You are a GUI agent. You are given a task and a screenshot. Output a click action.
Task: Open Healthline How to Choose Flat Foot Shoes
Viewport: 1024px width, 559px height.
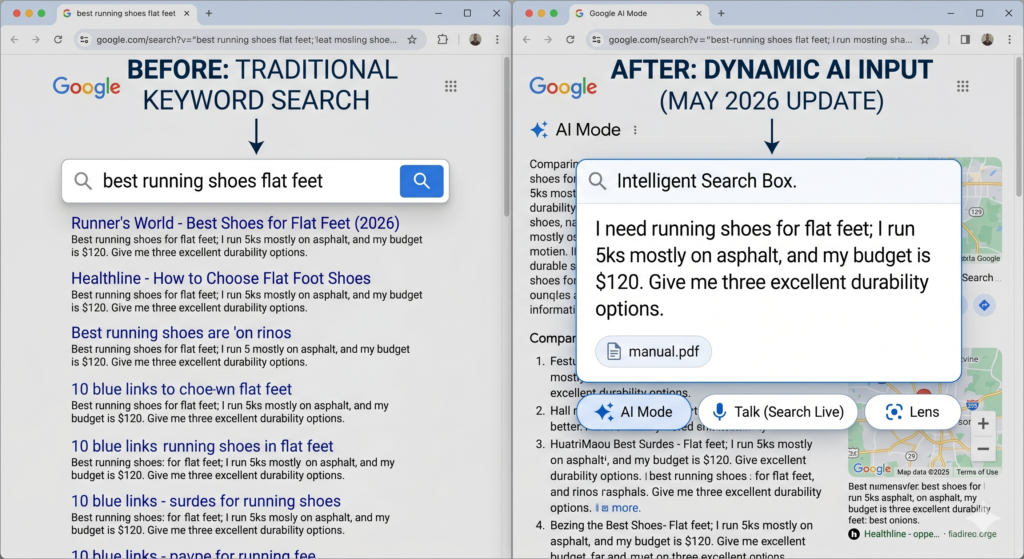(x=221, y=278)
